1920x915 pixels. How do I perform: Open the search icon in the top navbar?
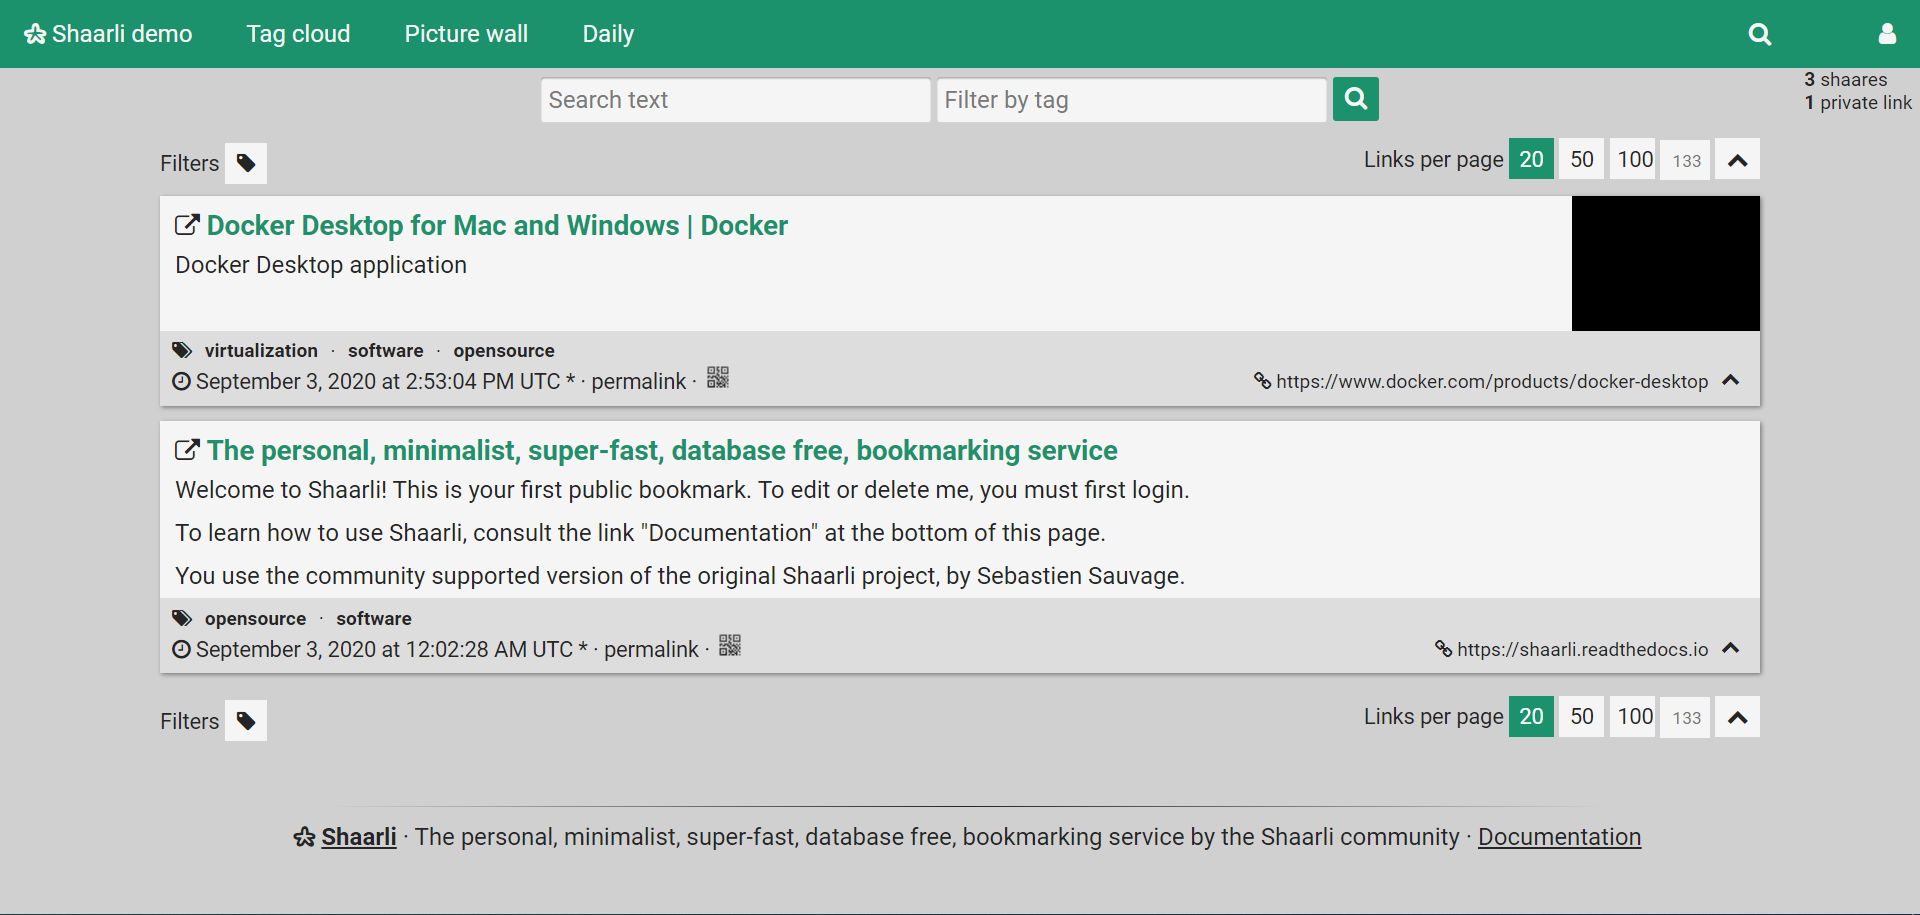coord(1760,34)
